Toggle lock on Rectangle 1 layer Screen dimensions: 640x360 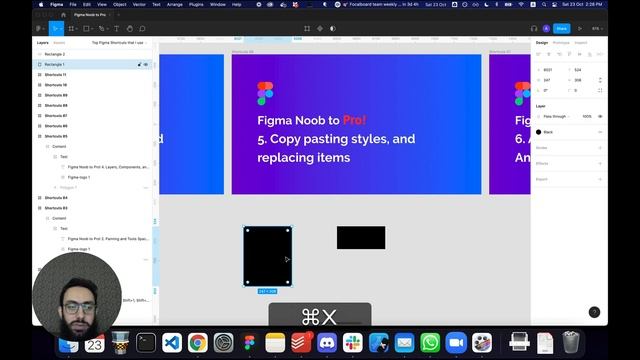coord(139,64)
